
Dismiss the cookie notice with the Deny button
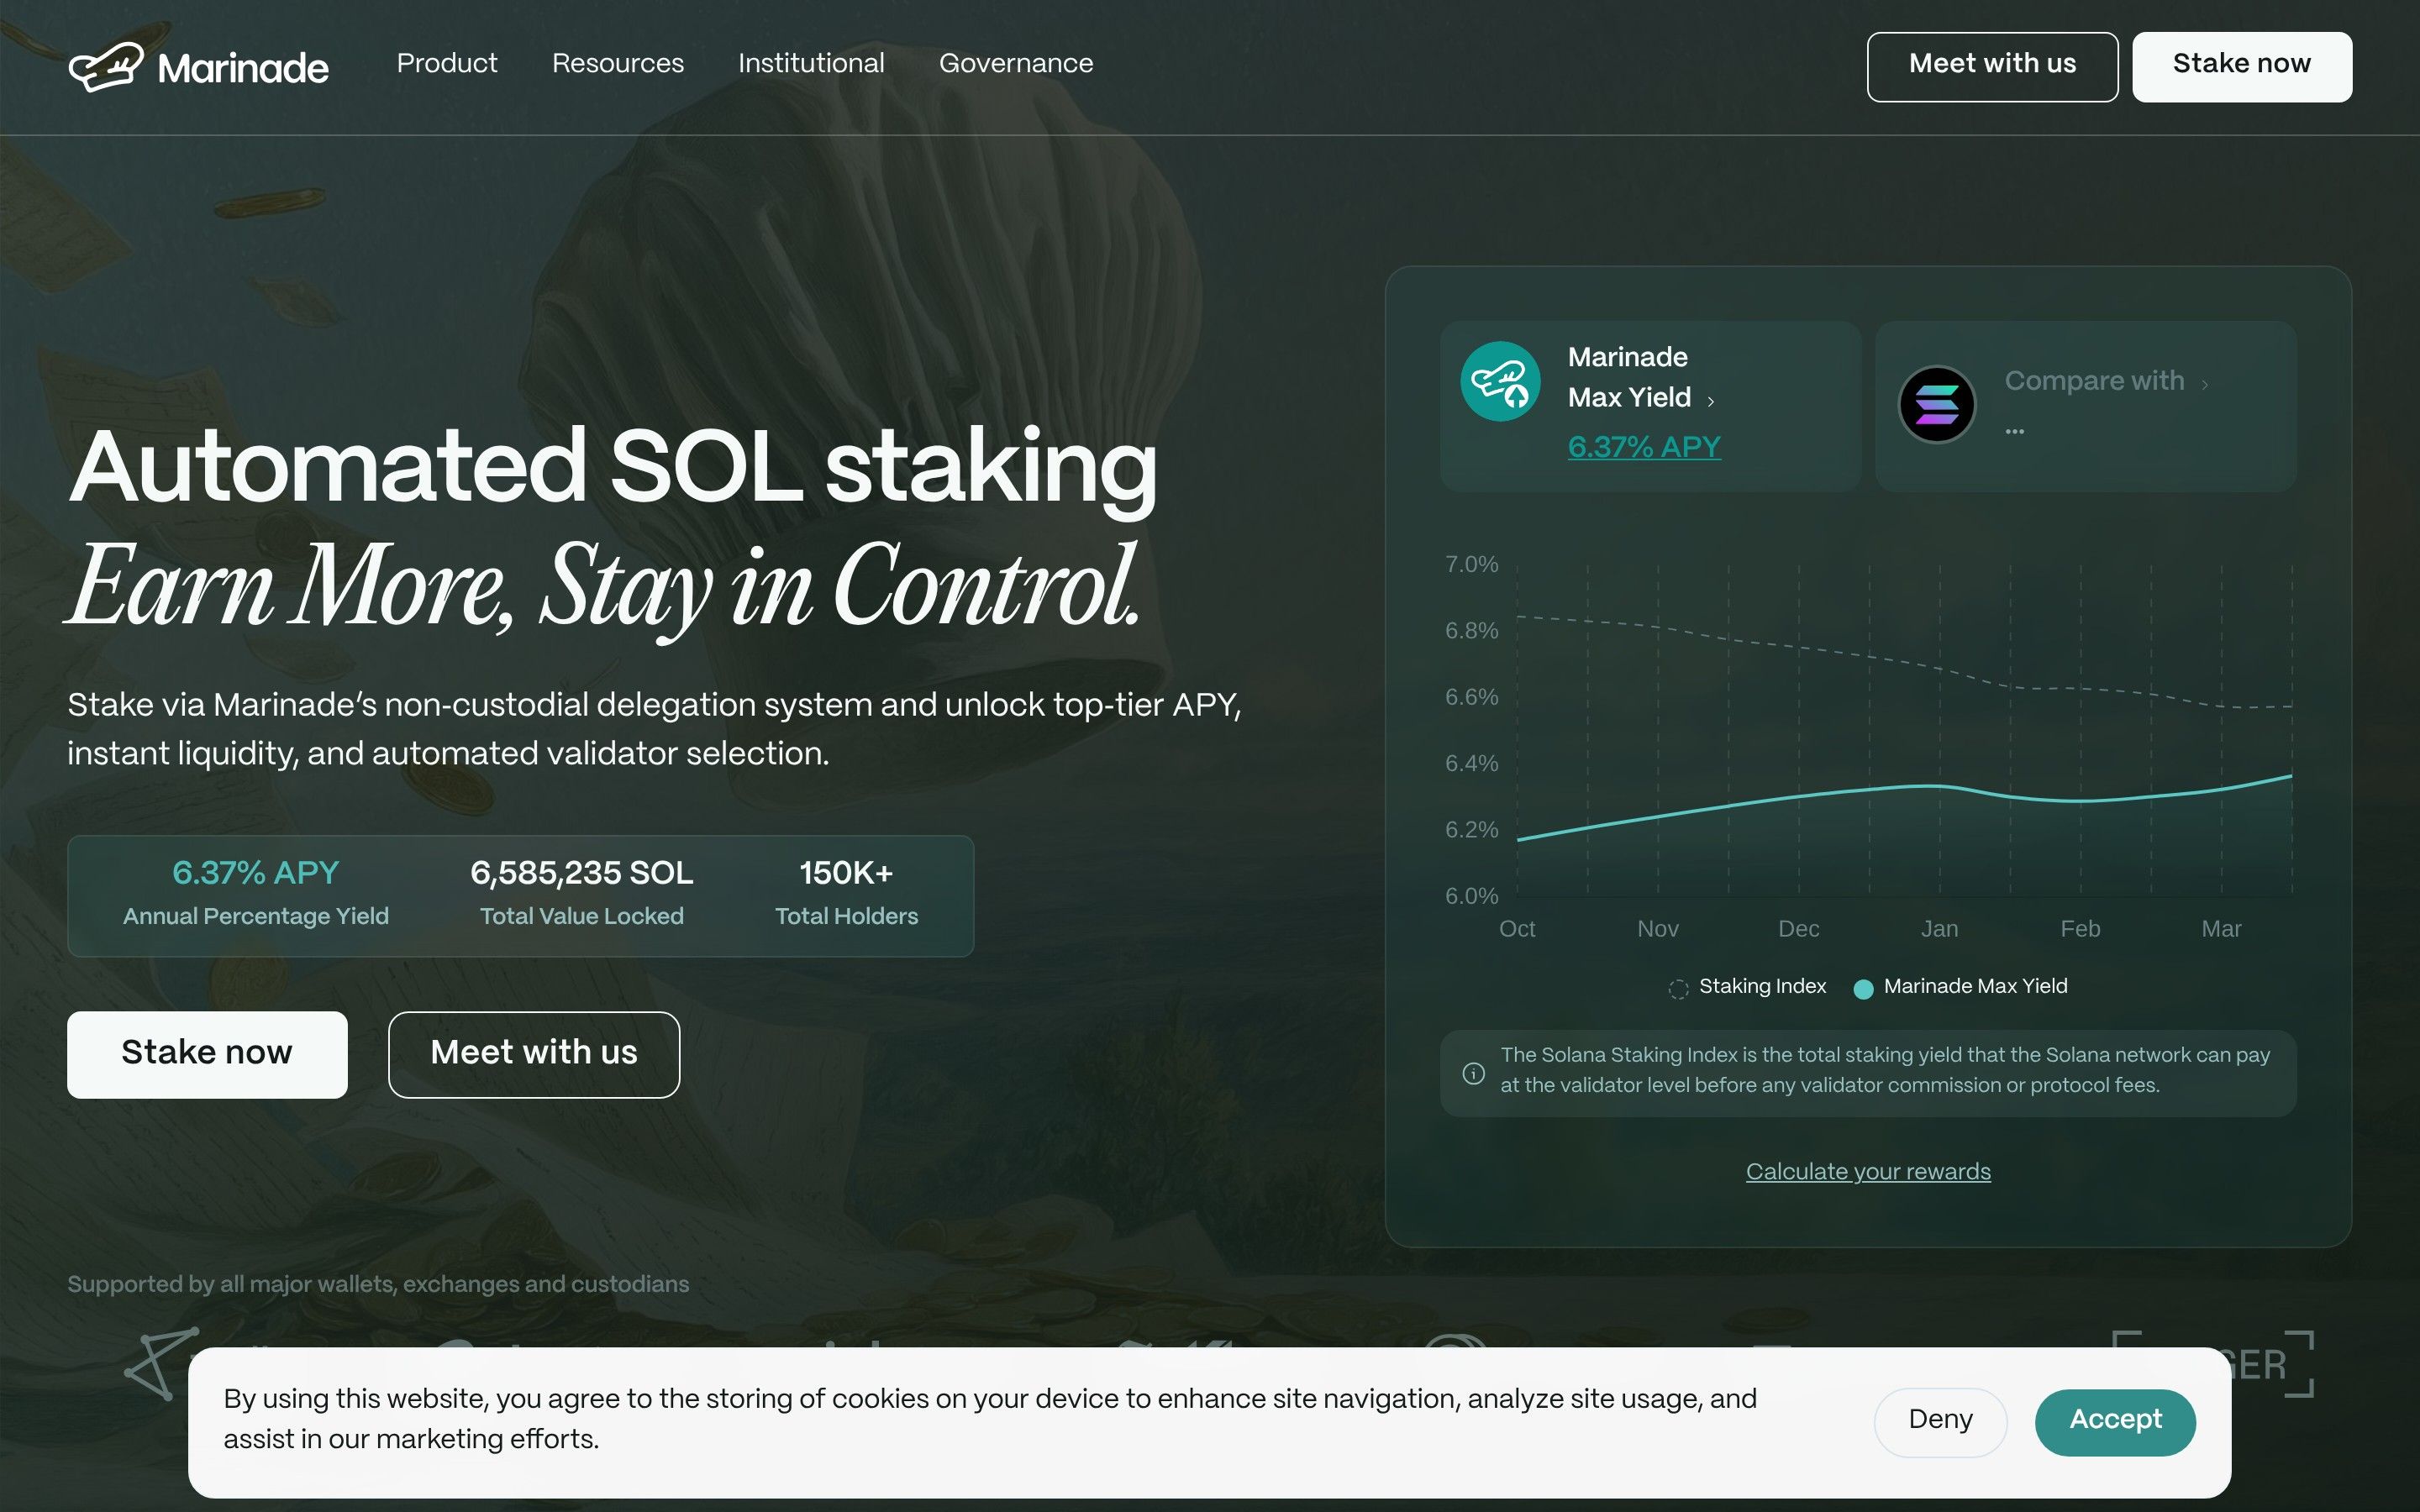pyautogui.click(x=1940, y=1421)
